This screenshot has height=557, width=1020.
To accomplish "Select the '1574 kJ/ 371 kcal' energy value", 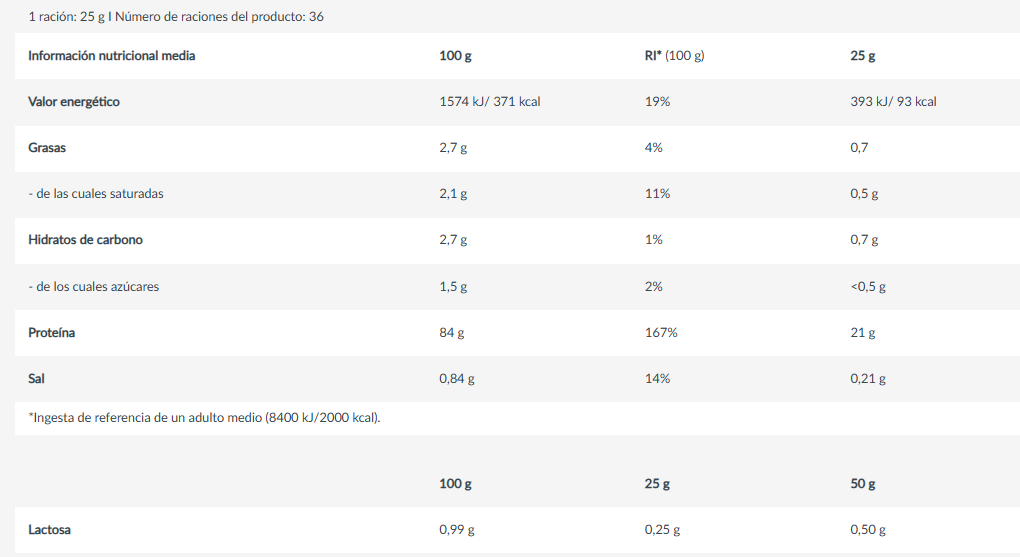I will coord(490,102).
